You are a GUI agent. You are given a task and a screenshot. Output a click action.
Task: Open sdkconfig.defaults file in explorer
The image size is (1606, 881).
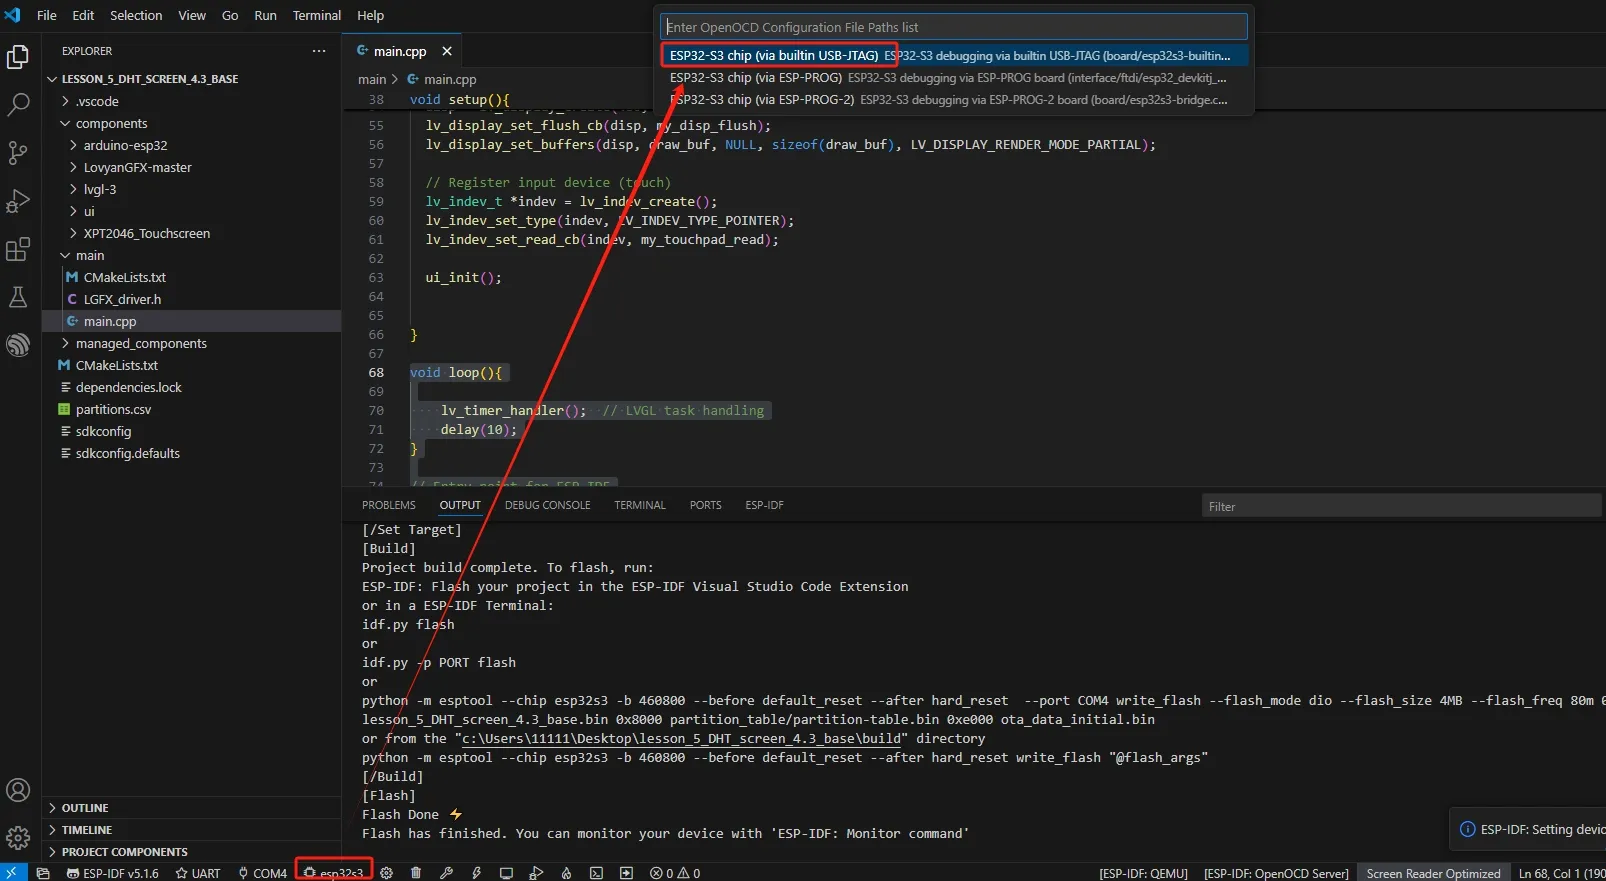(x=127, y=453)
